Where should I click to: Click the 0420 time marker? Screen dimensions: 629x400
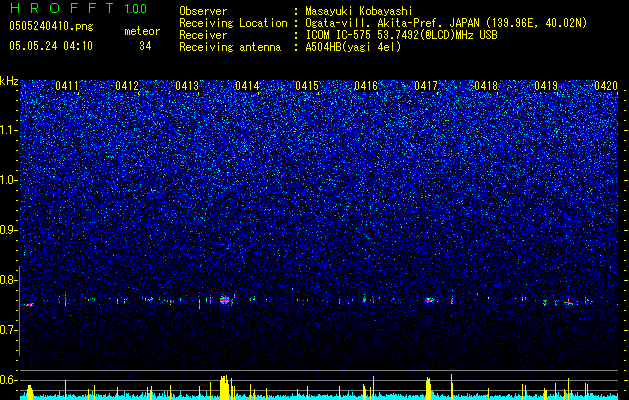606,86
